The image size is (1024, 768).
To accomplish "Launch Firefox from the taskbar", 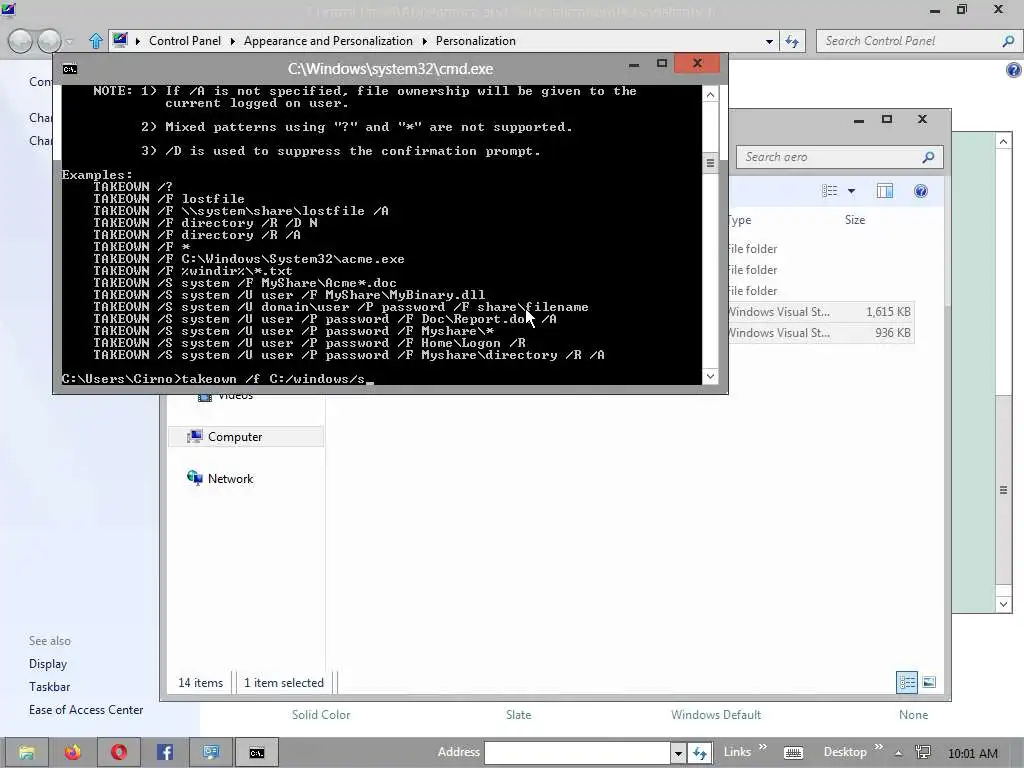I will click(x=72, y=752).
